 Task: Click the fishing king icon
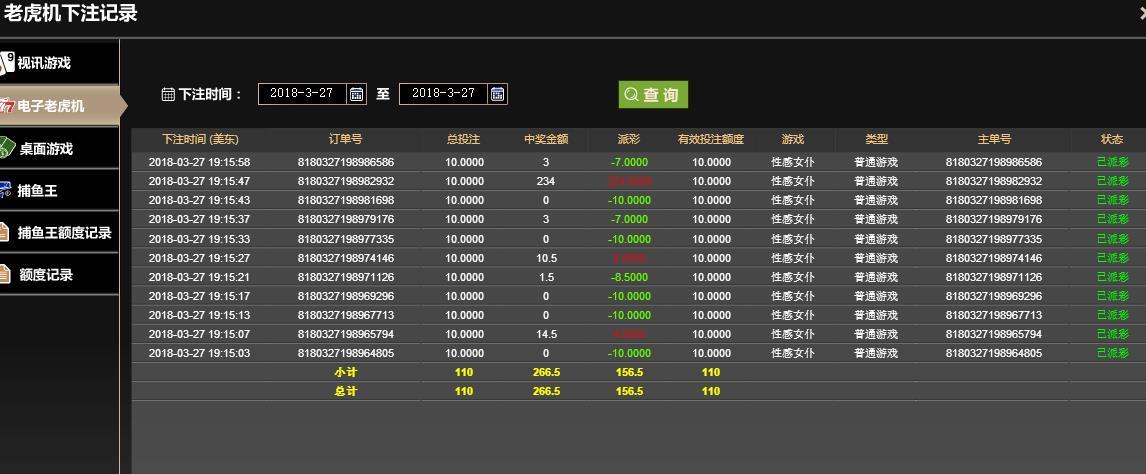pyautogui.click(x=7, y=190)
